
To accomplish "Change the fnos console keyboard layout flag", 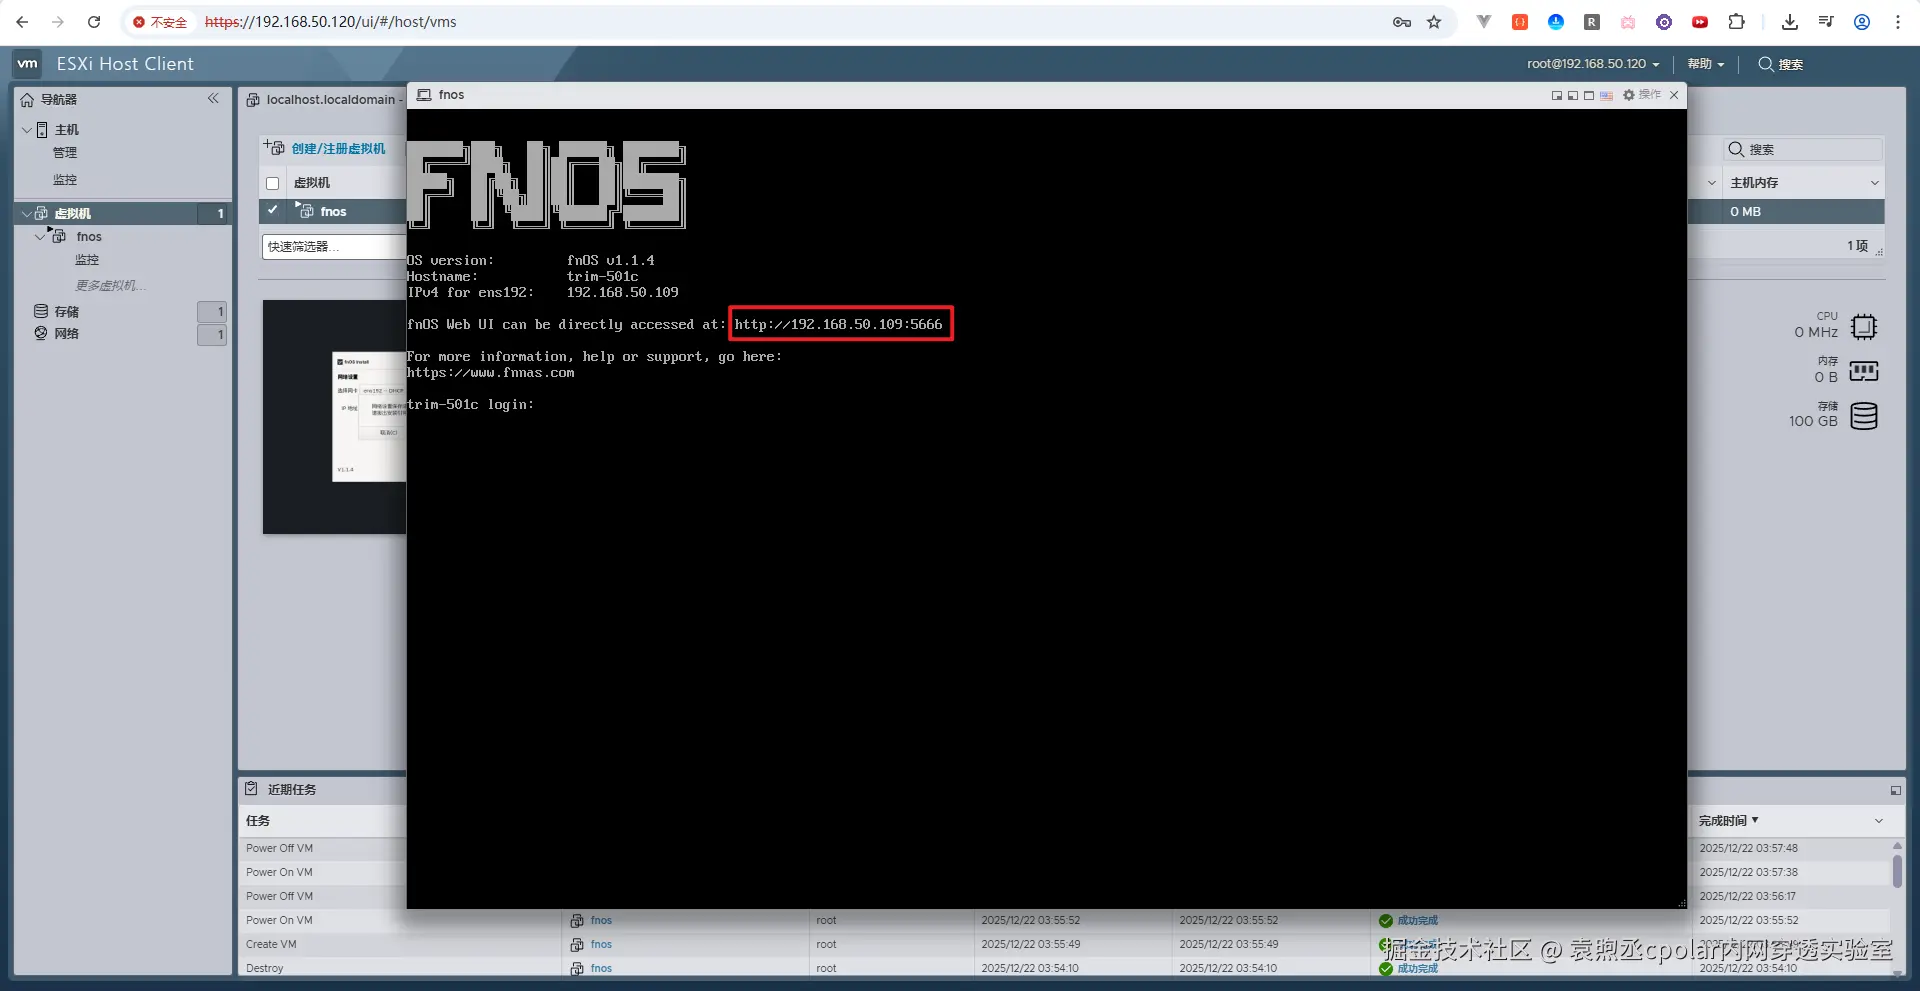I will pos(1606,96).
